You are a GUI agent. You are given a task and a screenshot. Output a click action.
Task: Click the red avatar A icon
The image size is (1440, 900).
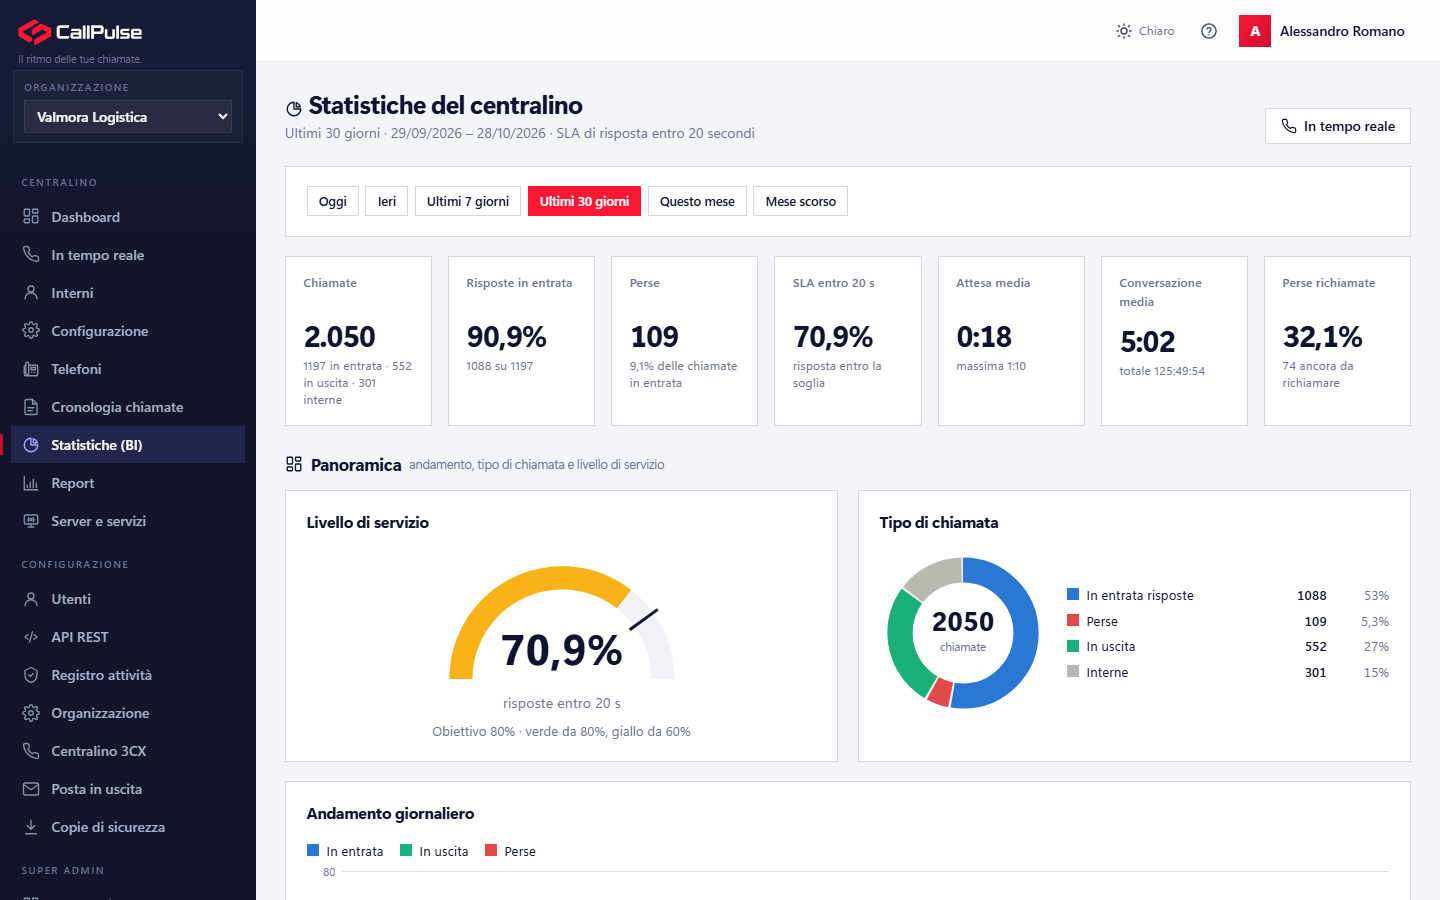point(1255,31)
